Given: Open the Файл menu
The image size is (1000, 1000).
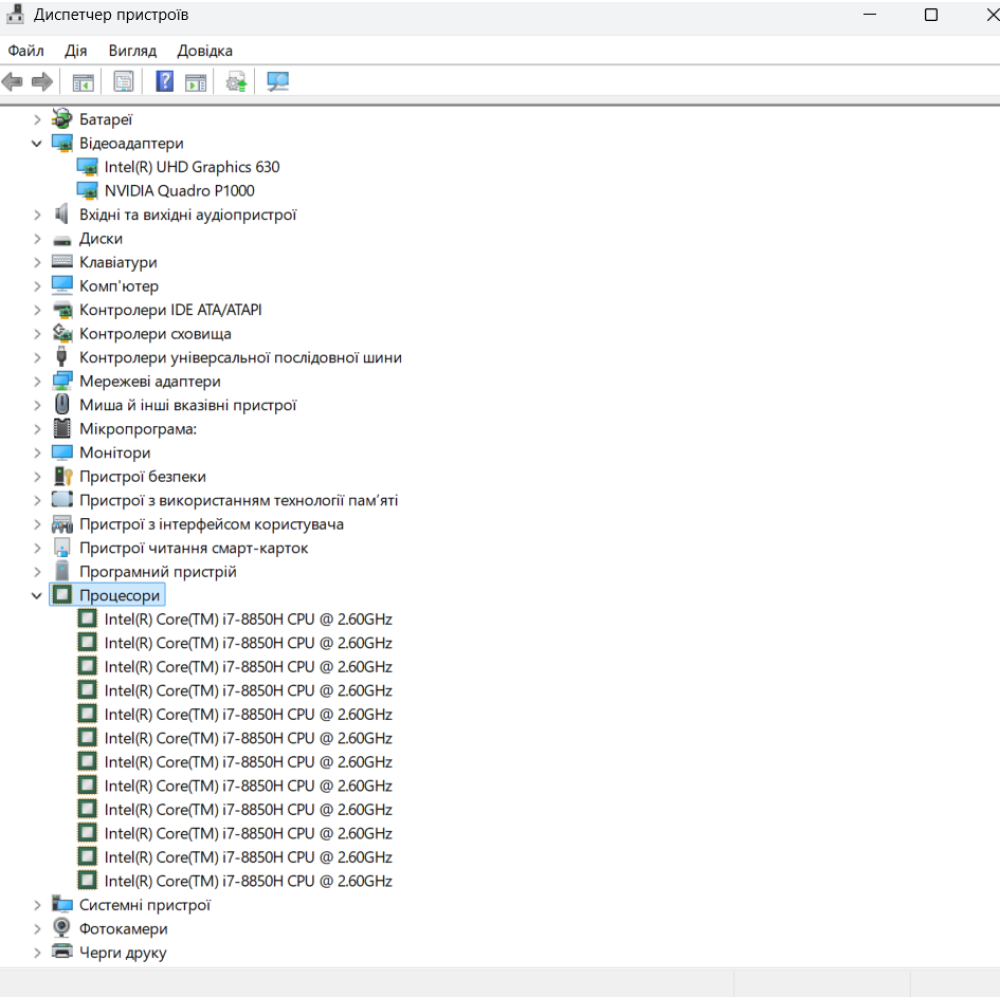Looking at the screenshot, I should coord(26,50).
